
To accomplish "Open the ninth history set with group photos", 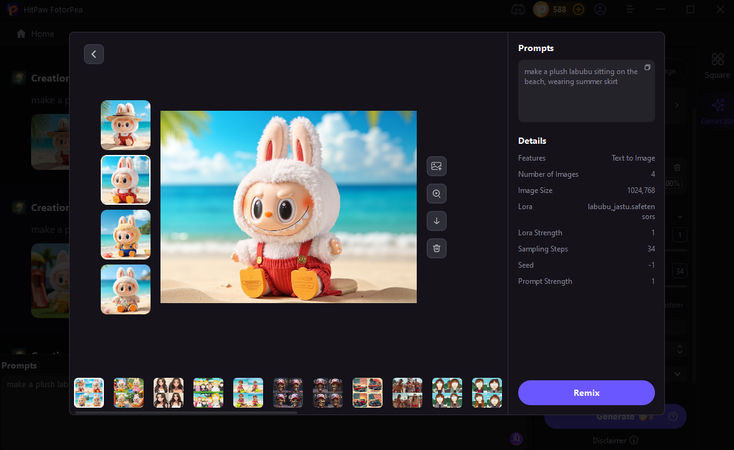I will tap(407, 392).
